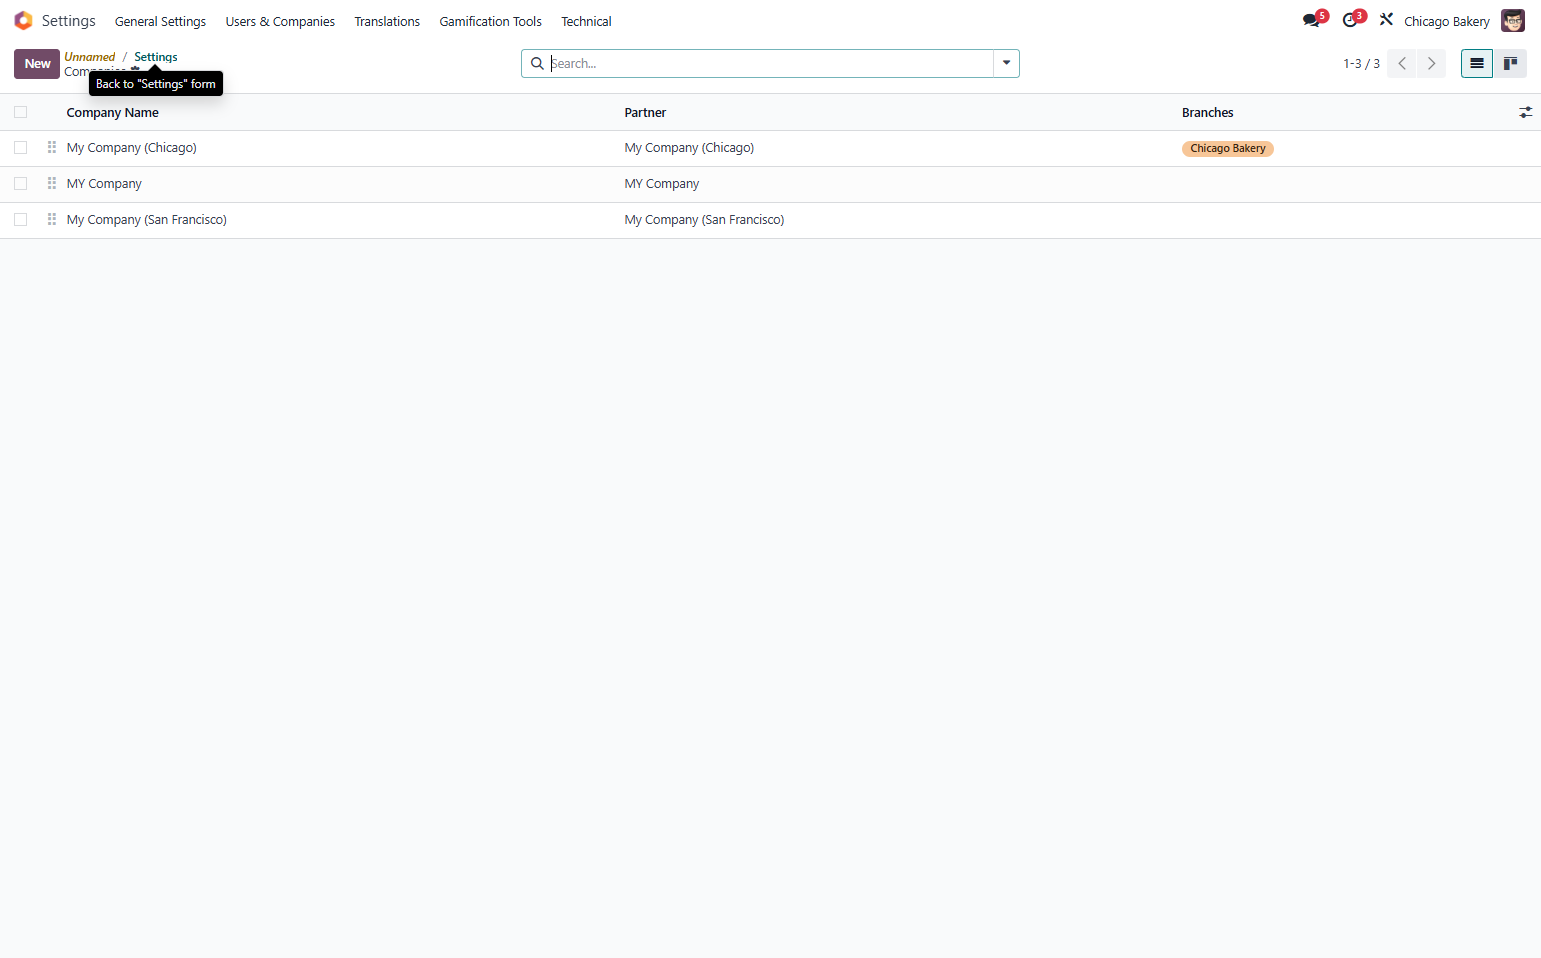Screen dimensions: 1541x958
Task: Open General Settings menu
Action: [x=160, y=21]
